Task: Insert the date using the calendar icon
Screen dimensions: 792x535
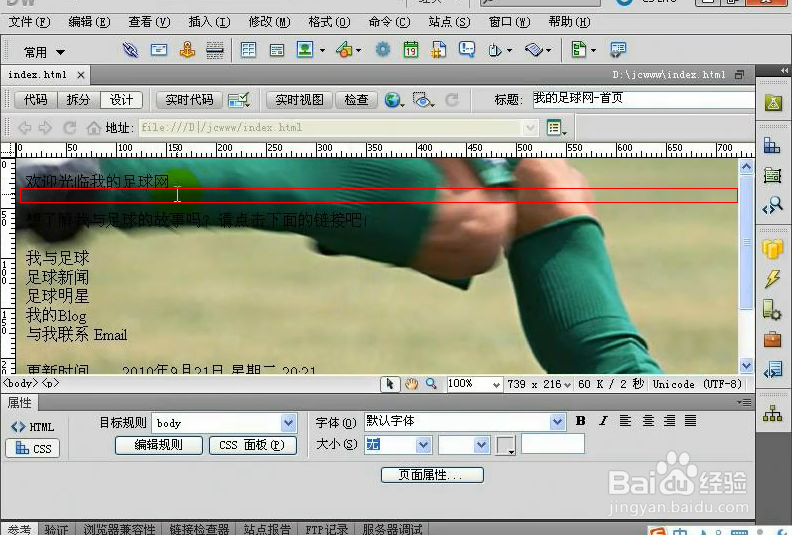Action: (x=411, y=50)
